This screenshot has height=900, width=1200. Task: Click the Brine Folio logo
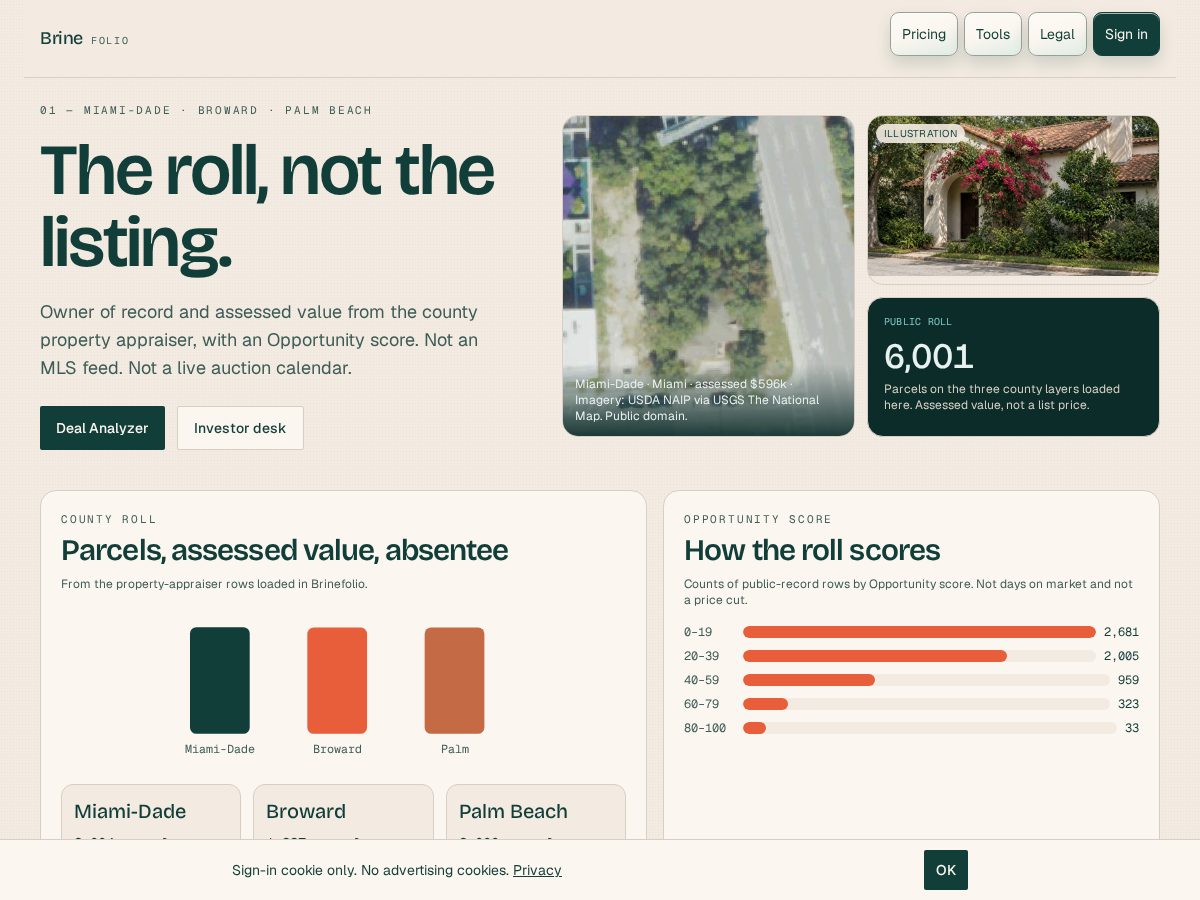click(84, 39)
